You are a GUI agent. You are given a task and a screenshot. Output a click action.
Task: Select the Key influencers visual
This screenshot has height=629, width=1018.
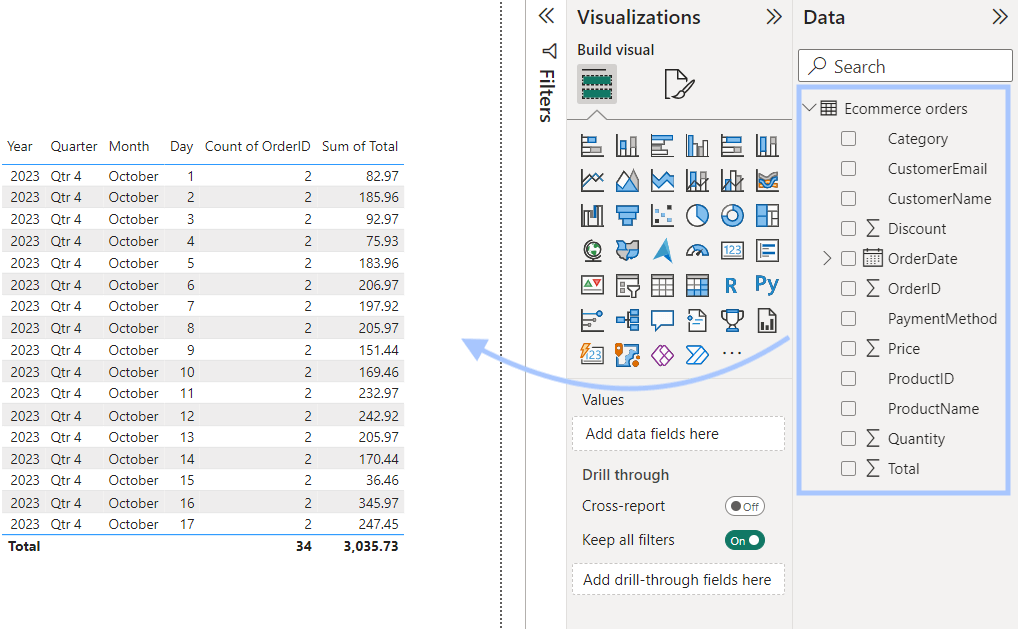point(592,321)
